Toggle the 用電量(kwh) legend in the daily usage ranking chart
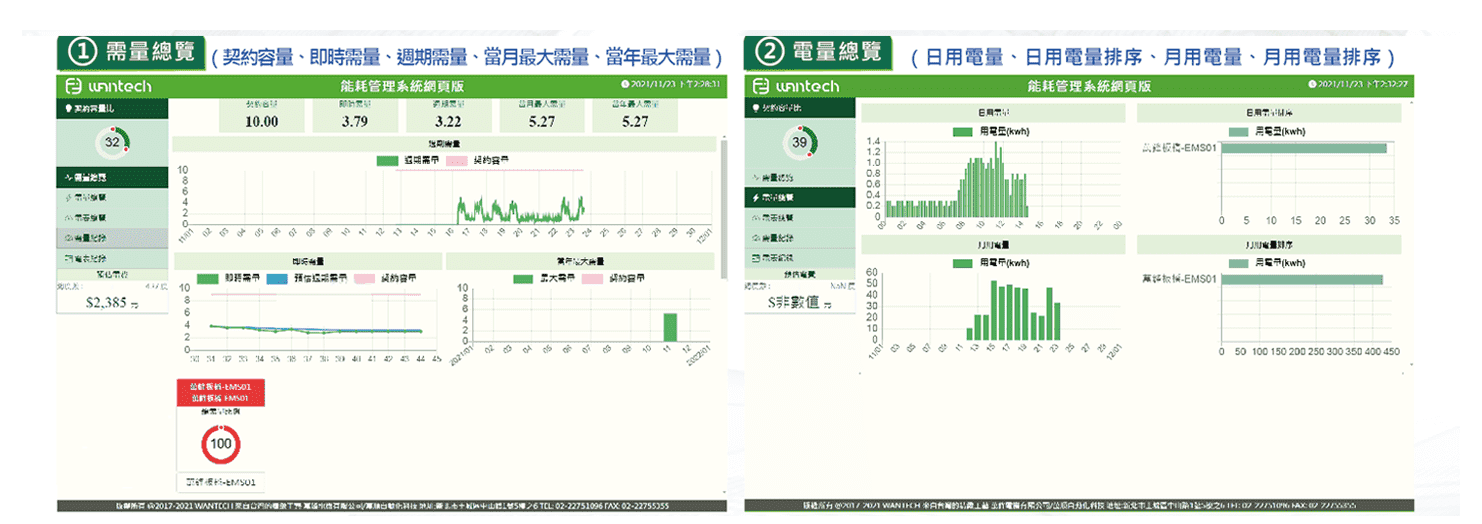Viewport: 1482px width, 524px height. click(1268, 131)
